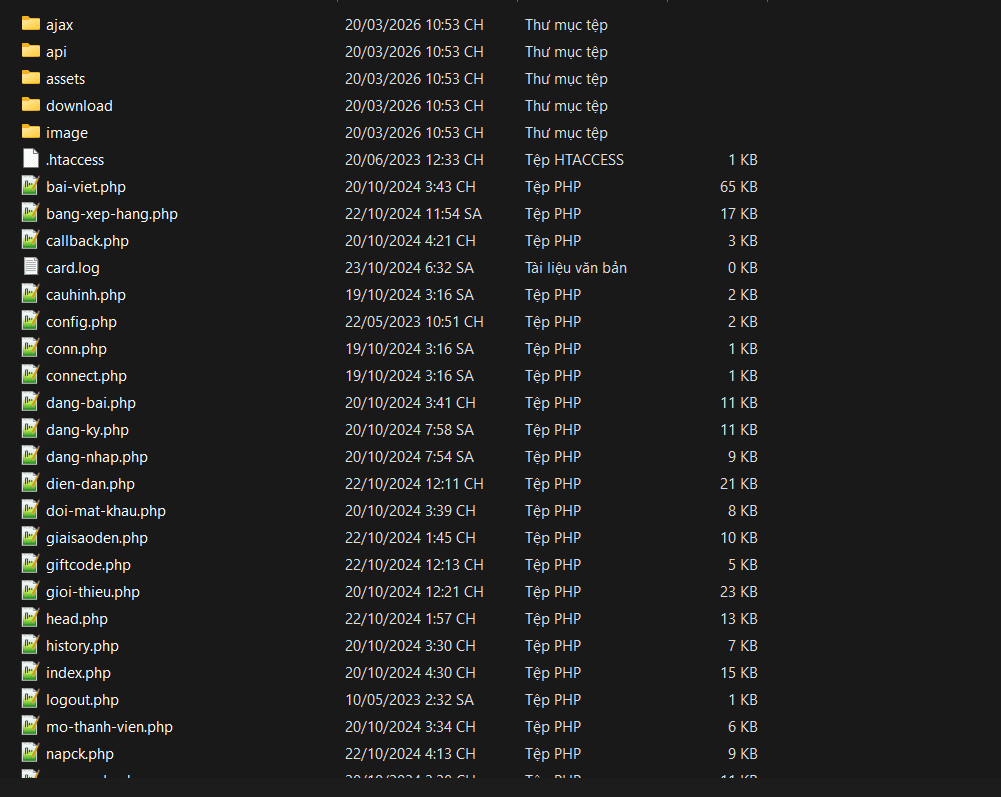Select the cauhinh.php file icon
1001x797 pixels.
point(31,294)
